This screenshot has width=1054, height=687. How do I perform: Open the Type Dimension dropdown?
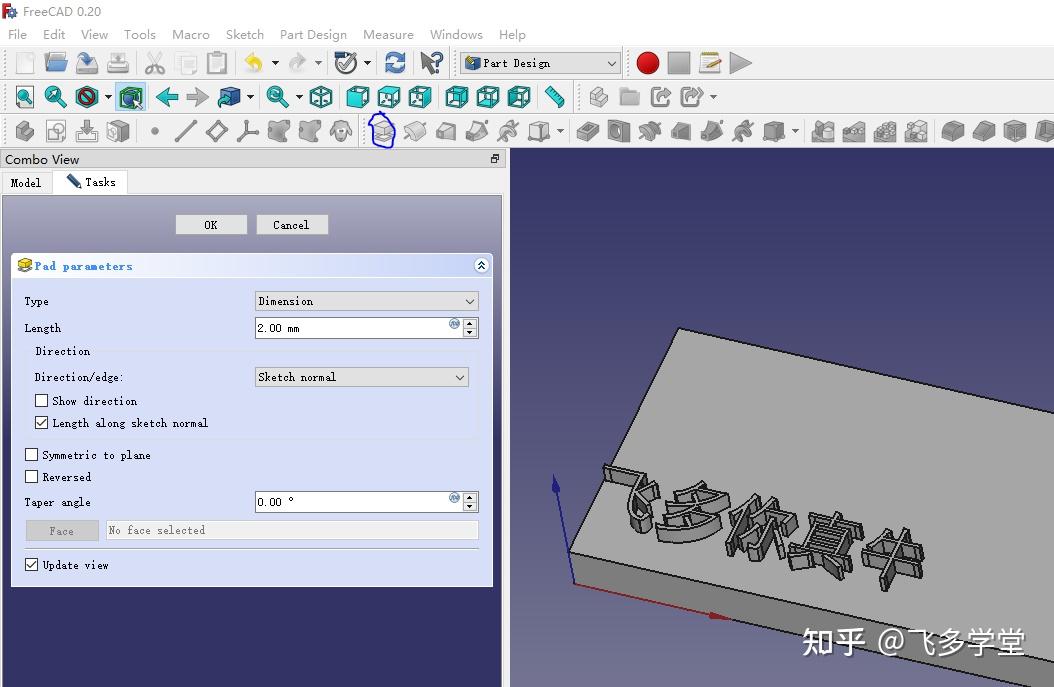366,301
